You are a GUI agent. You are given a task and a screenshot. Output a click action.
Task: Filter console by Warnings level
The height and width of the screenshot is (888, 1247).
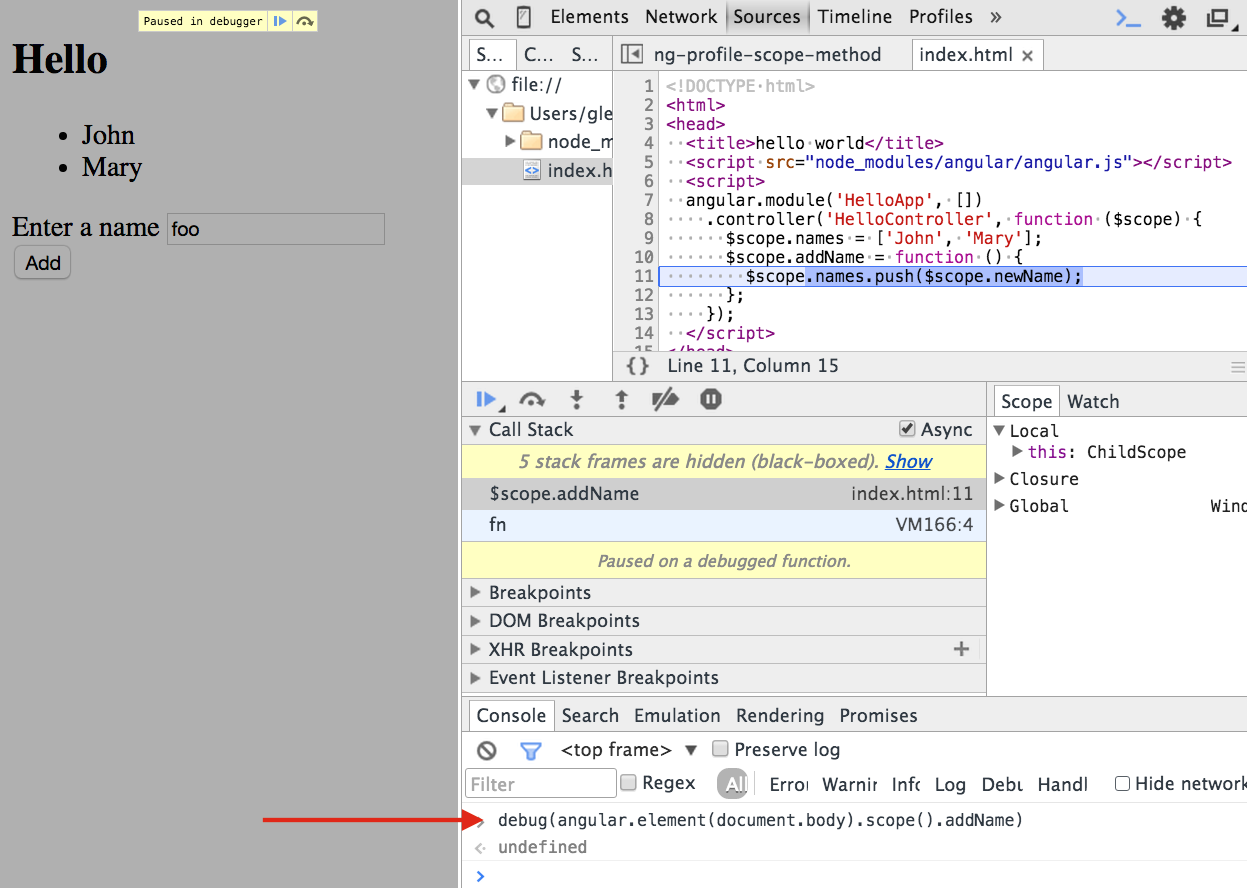[x=850, y=785]
